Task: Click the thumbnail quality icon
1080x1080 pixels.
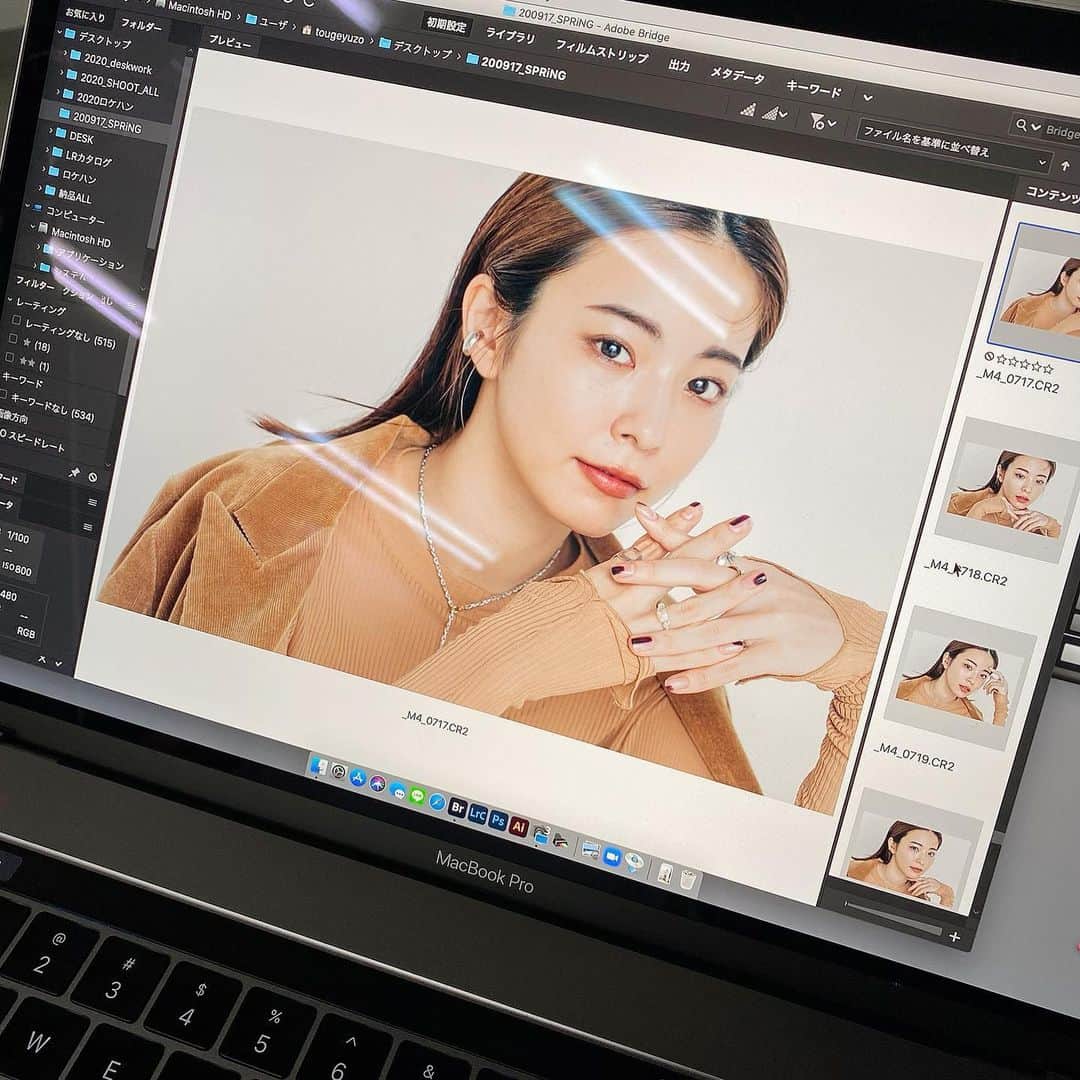Action: (x=749, y=109)
